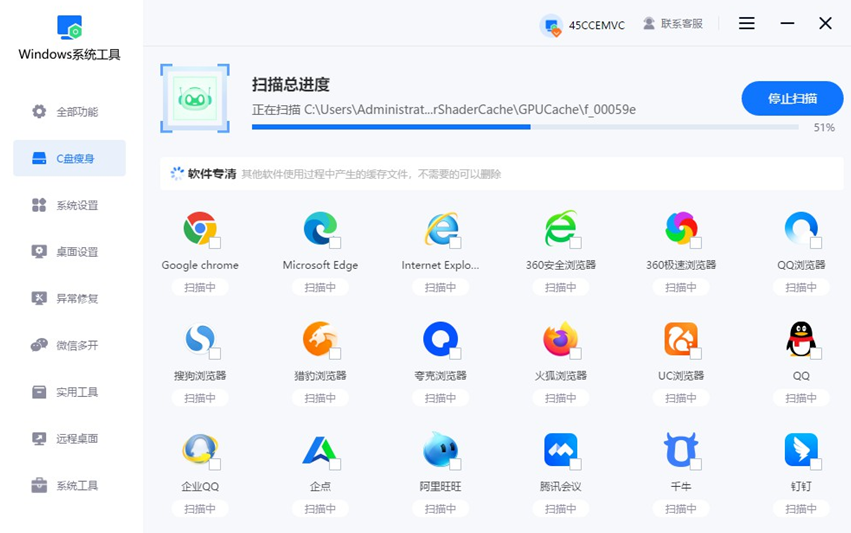
Task: Toggle the 360安全浏览器 checkbox
Action: pos(576,243)
